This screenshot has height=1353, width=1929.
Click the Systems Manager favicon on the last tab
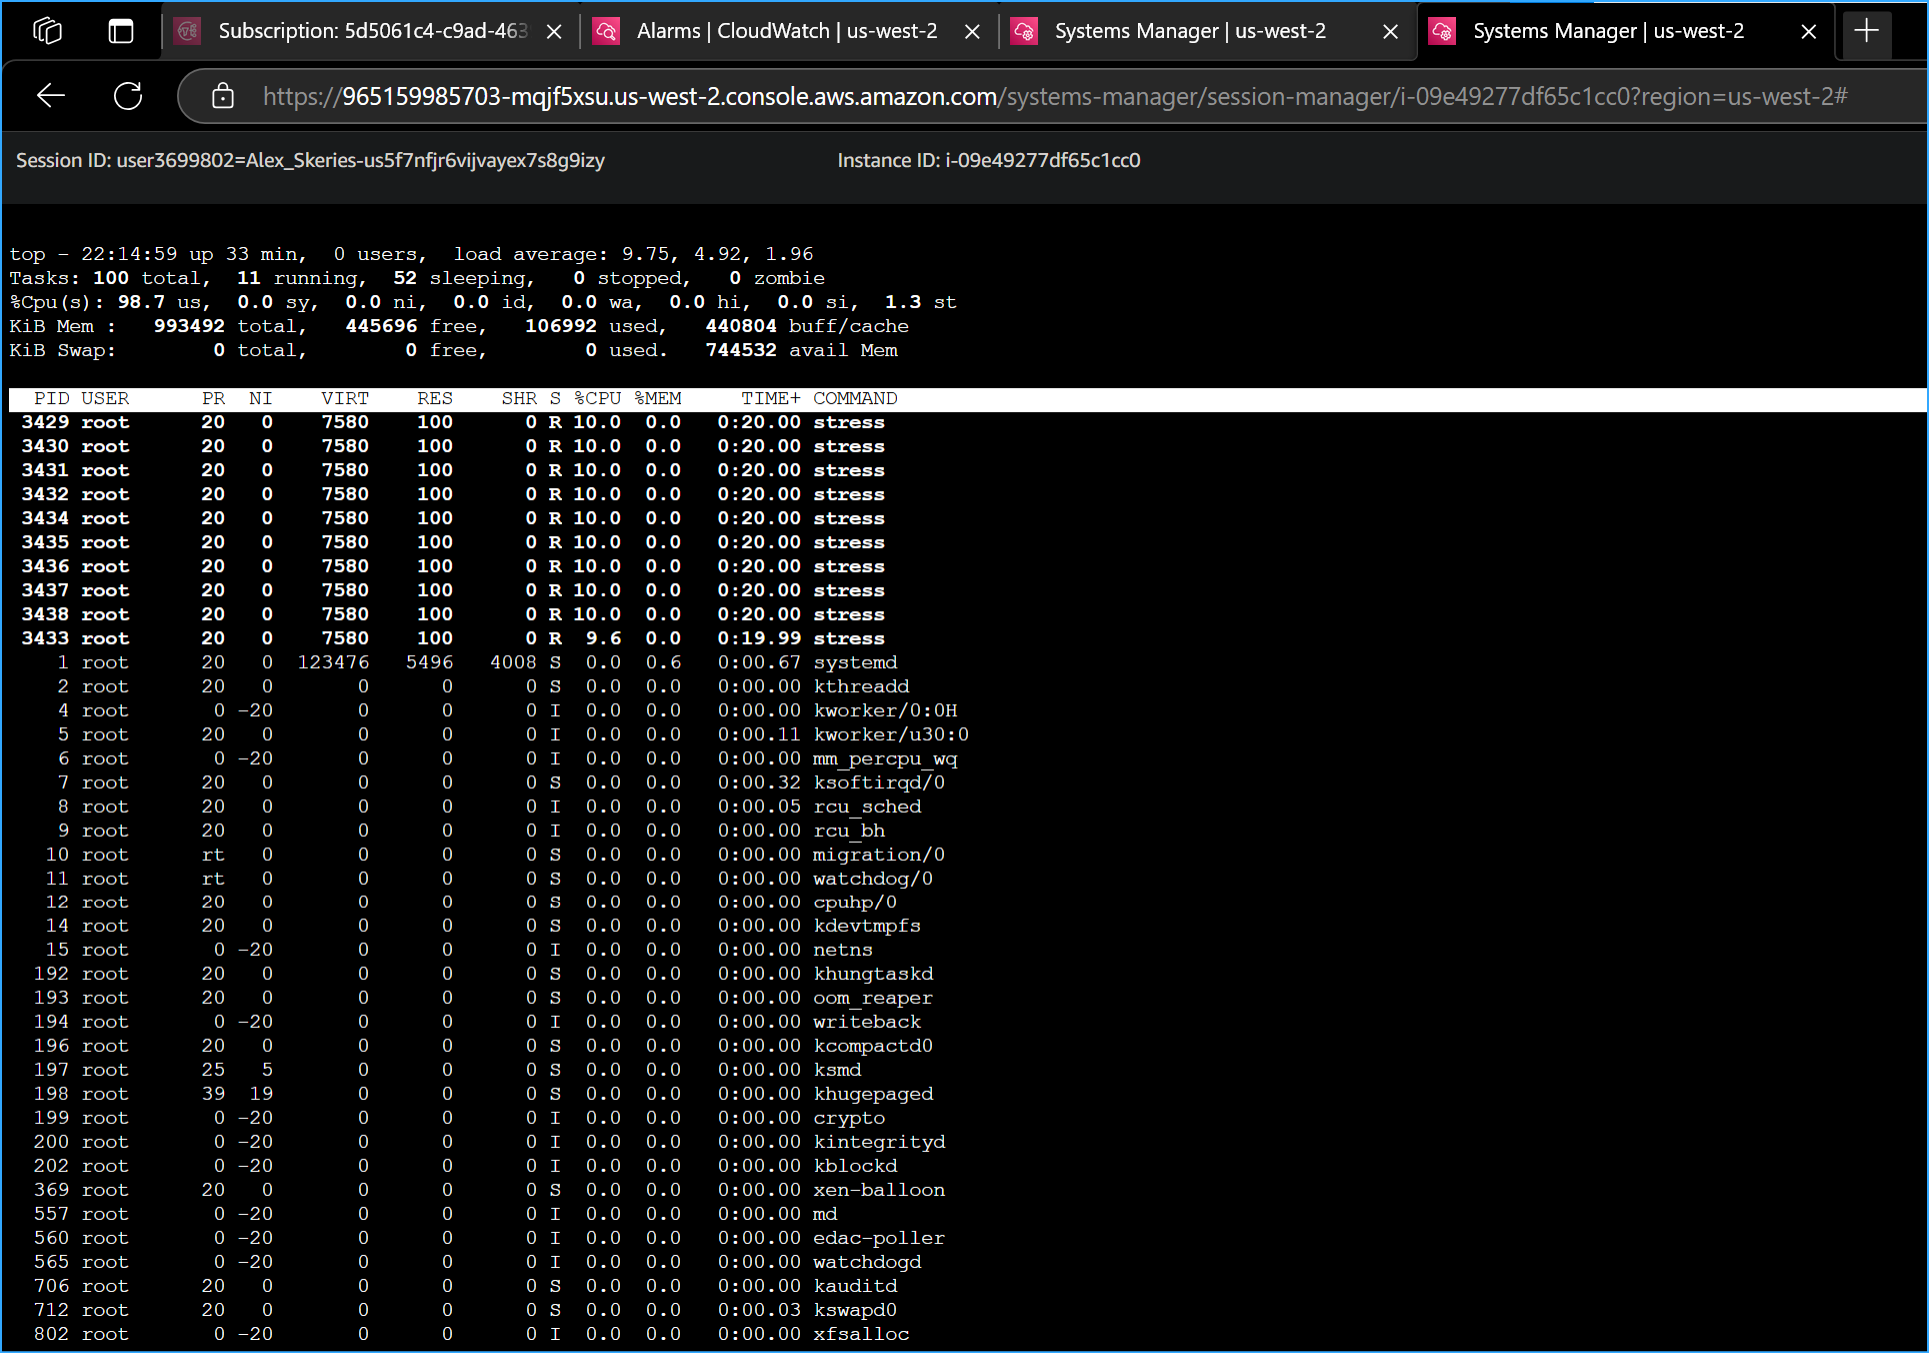tap(1442, 31)
